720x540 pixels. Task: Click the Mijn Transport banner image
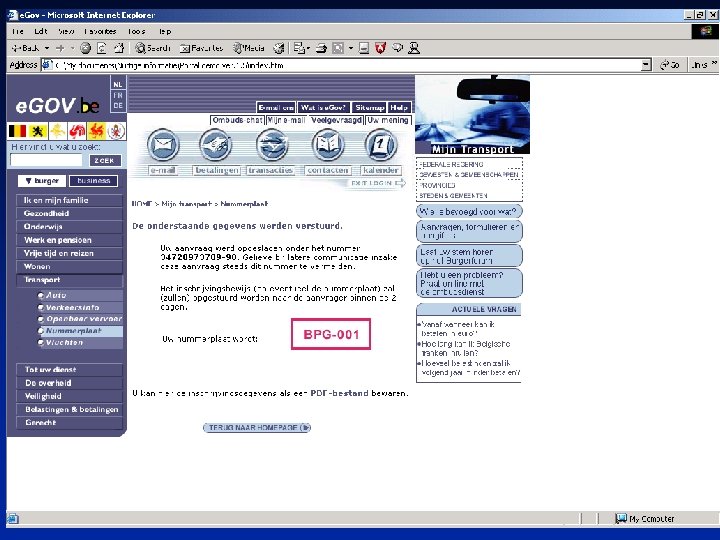coord(472,115)
